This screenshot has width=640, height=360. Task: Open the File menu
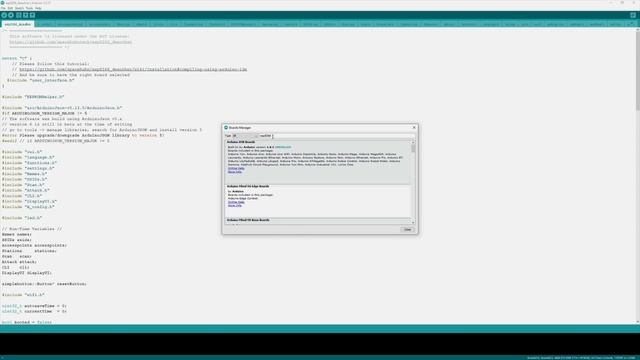(3, 8)
